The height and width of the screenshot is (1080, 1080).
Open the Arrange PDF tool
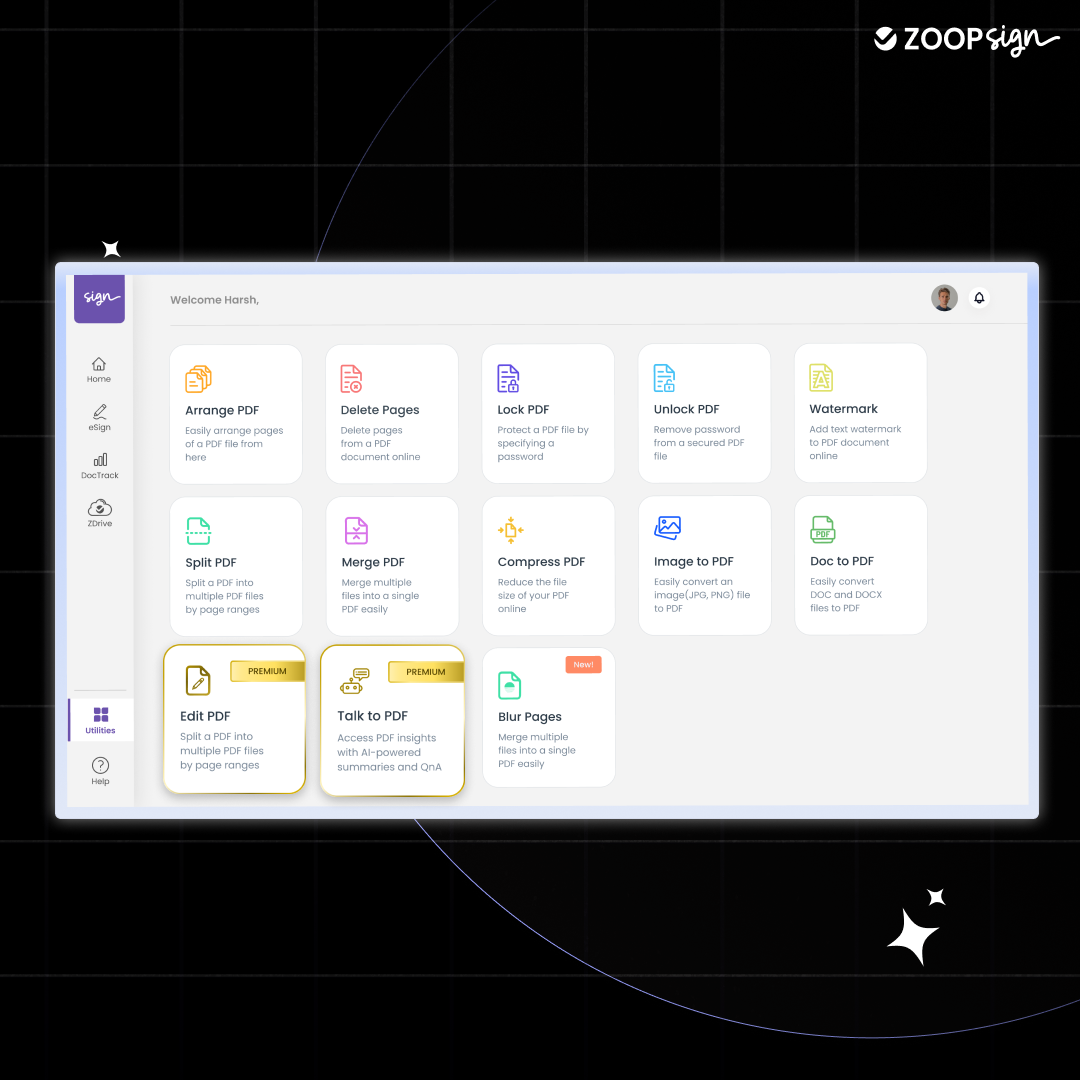[x=236, y=413]
